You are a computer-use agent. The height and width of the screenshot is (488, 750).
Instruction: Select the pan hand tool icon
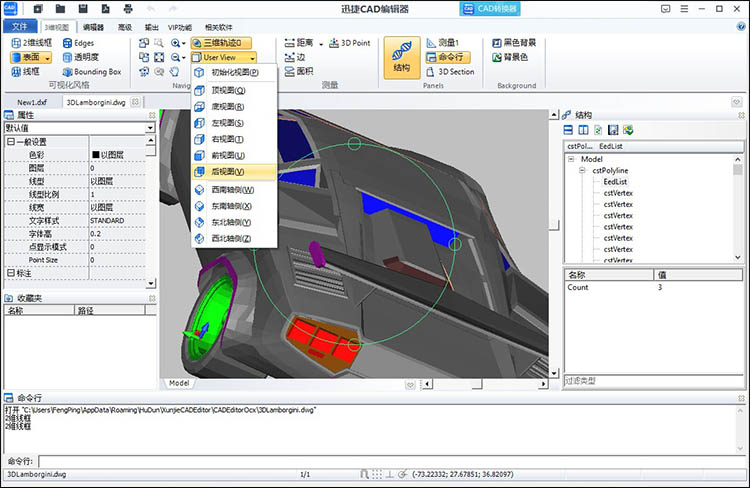(x=174, y=72)
